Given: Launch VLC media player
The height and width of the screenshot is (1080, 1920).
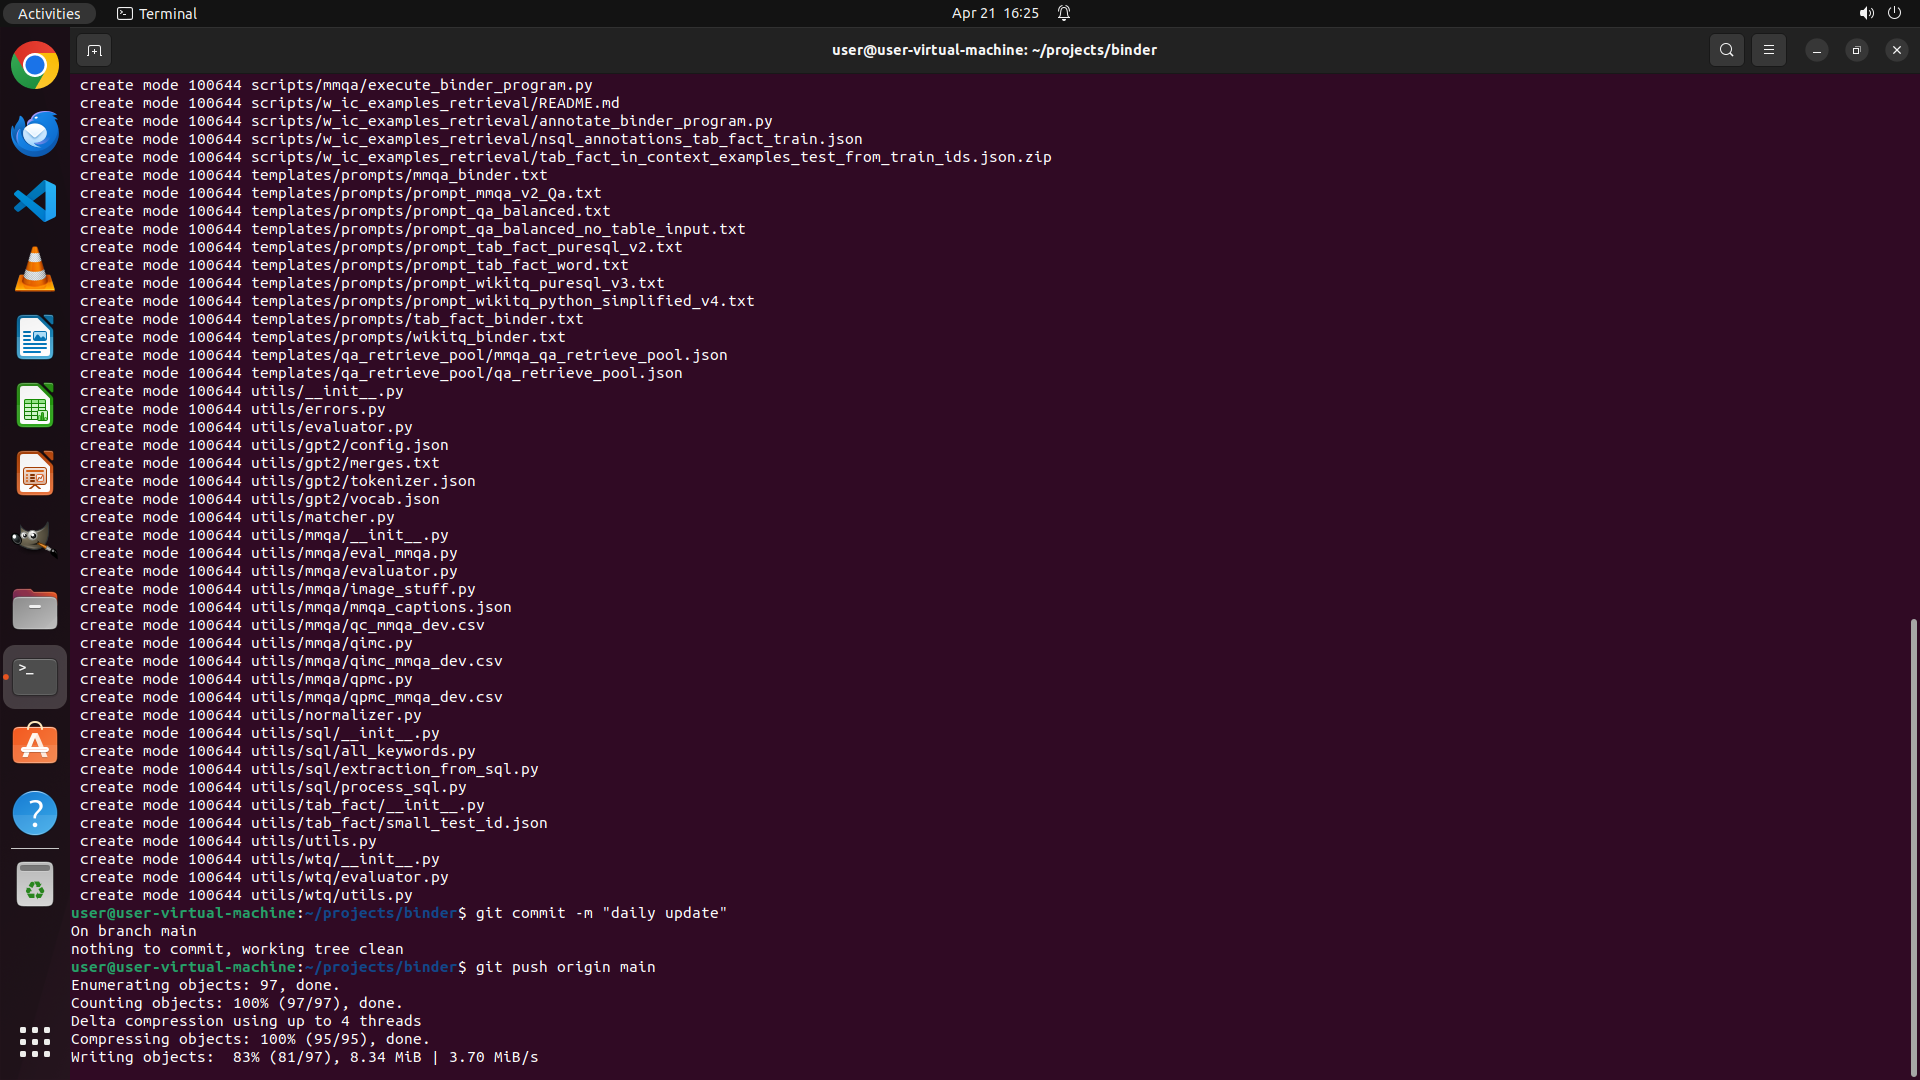Looking at the screenshot, I should click(35, 270).
